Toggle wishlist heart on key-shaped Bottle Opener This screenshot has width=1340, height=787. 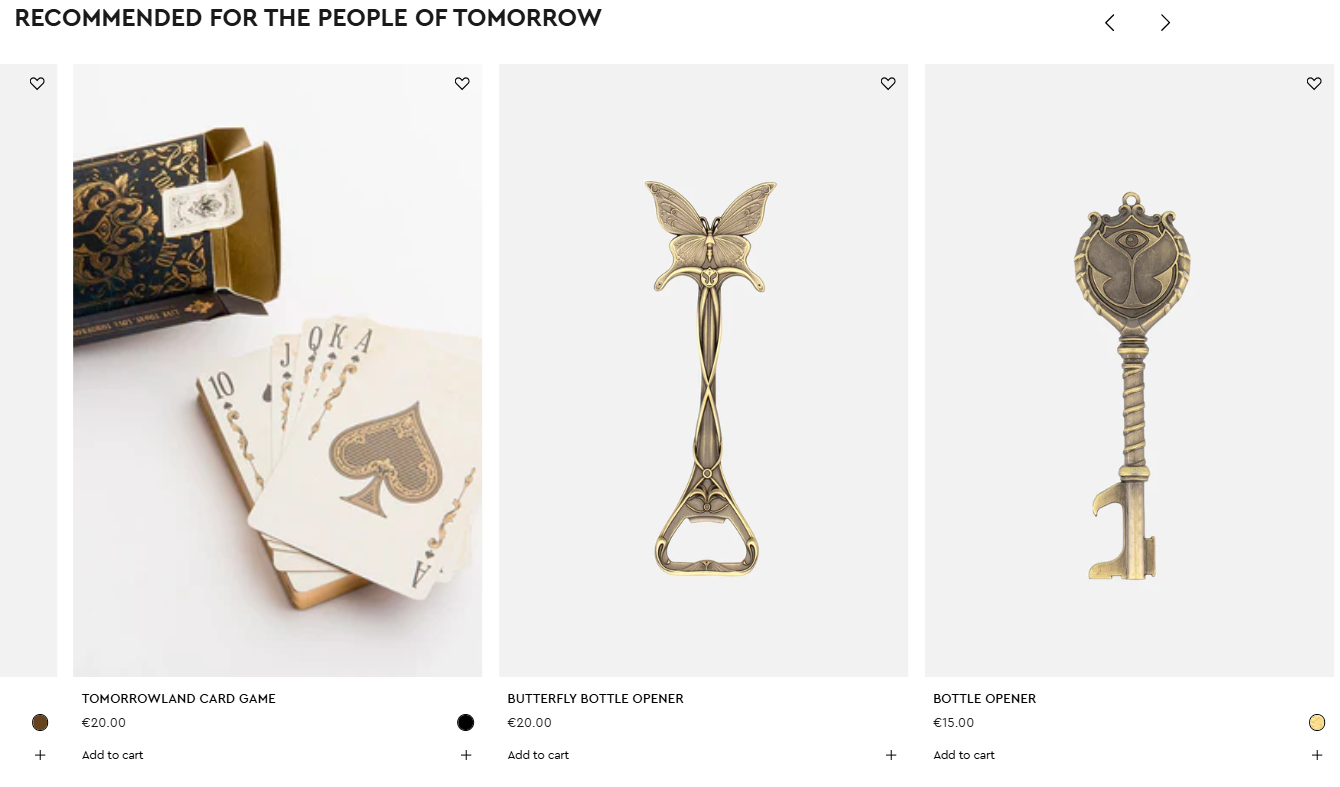(x=1314, y=84)
